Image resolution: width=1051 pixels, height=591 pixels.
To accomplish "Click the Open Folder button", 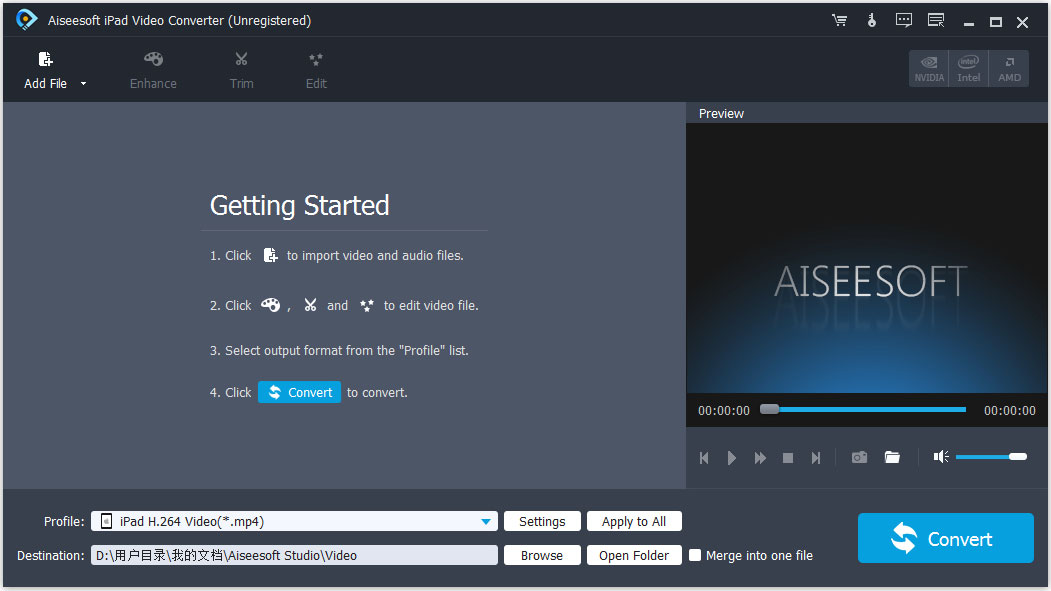I will click(x=634, y=555).
